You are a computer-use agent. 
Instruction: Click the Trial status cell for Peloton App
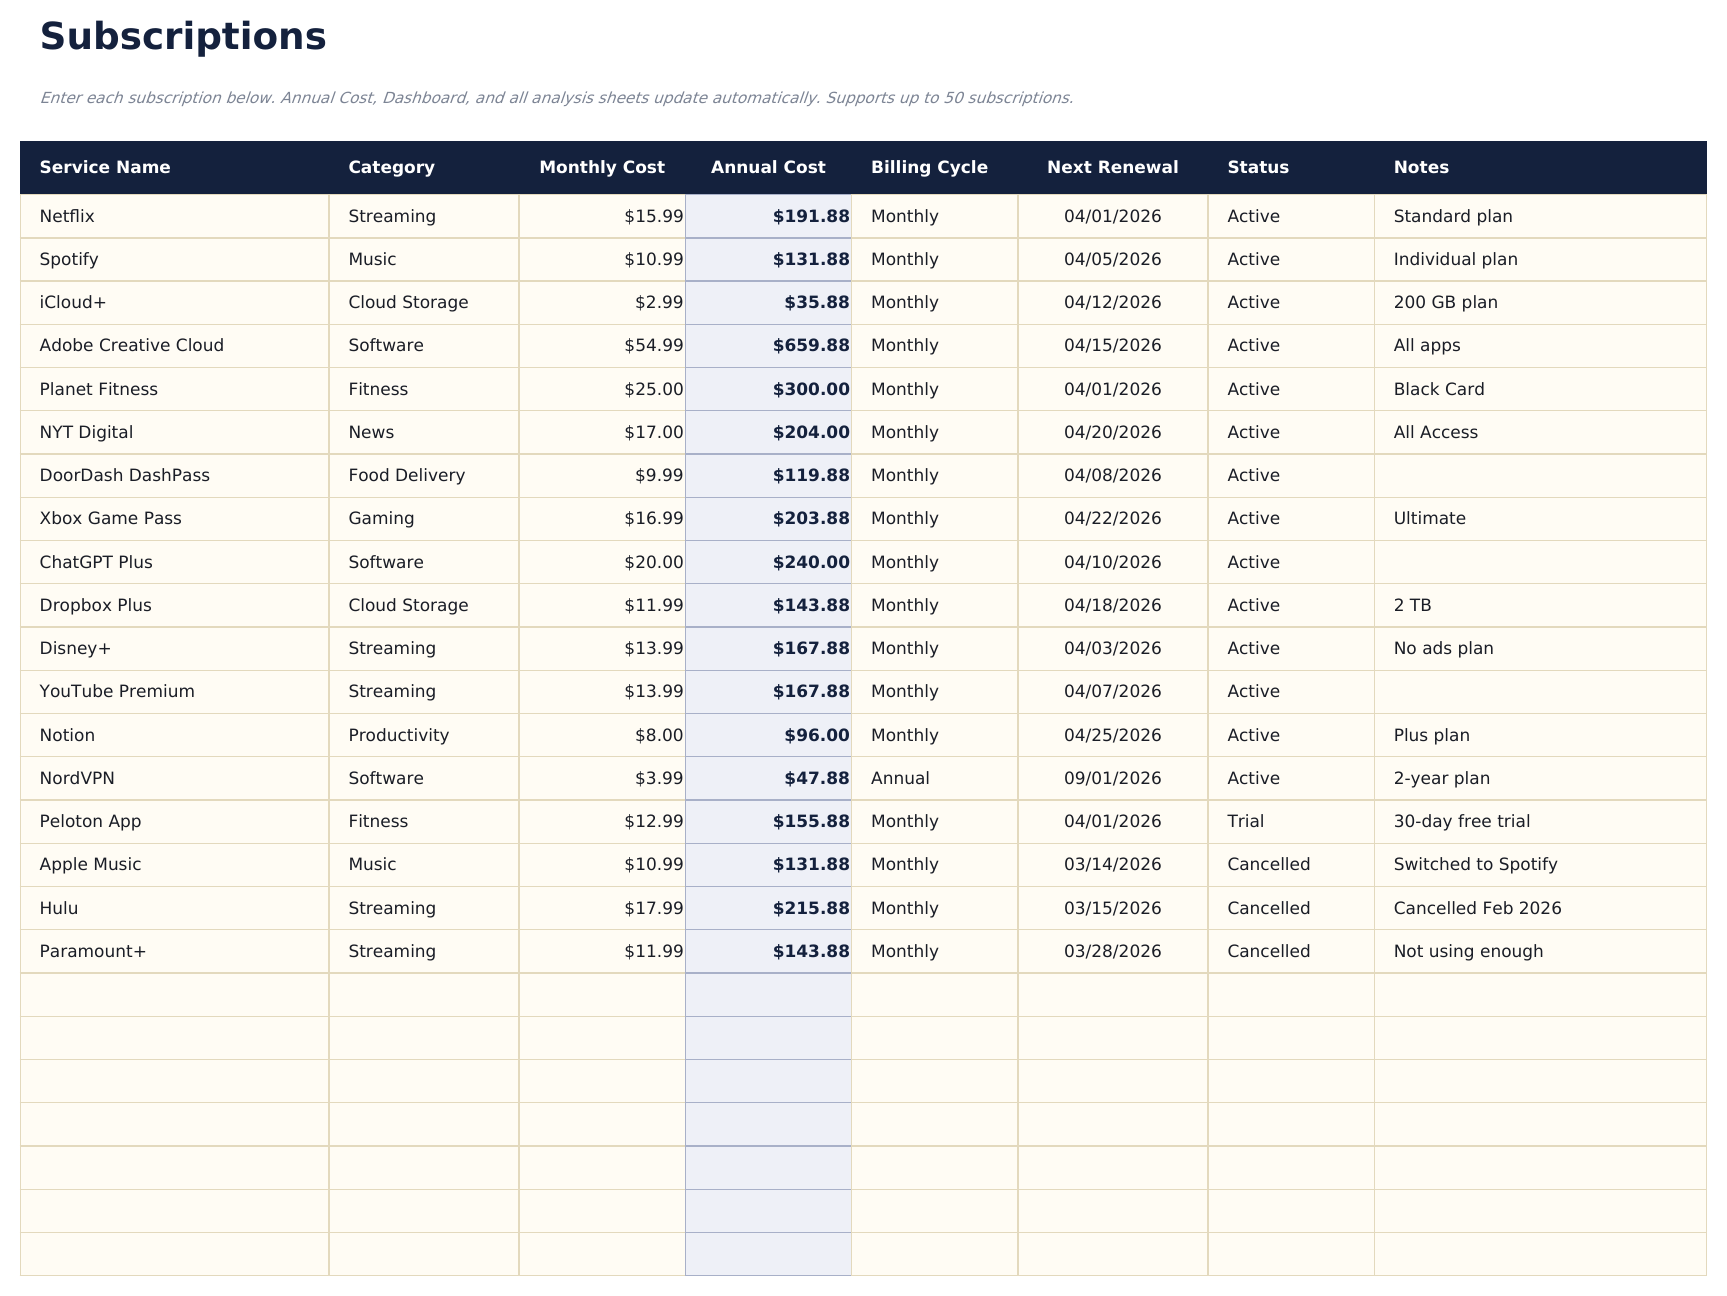click(x=1248, y=821)
